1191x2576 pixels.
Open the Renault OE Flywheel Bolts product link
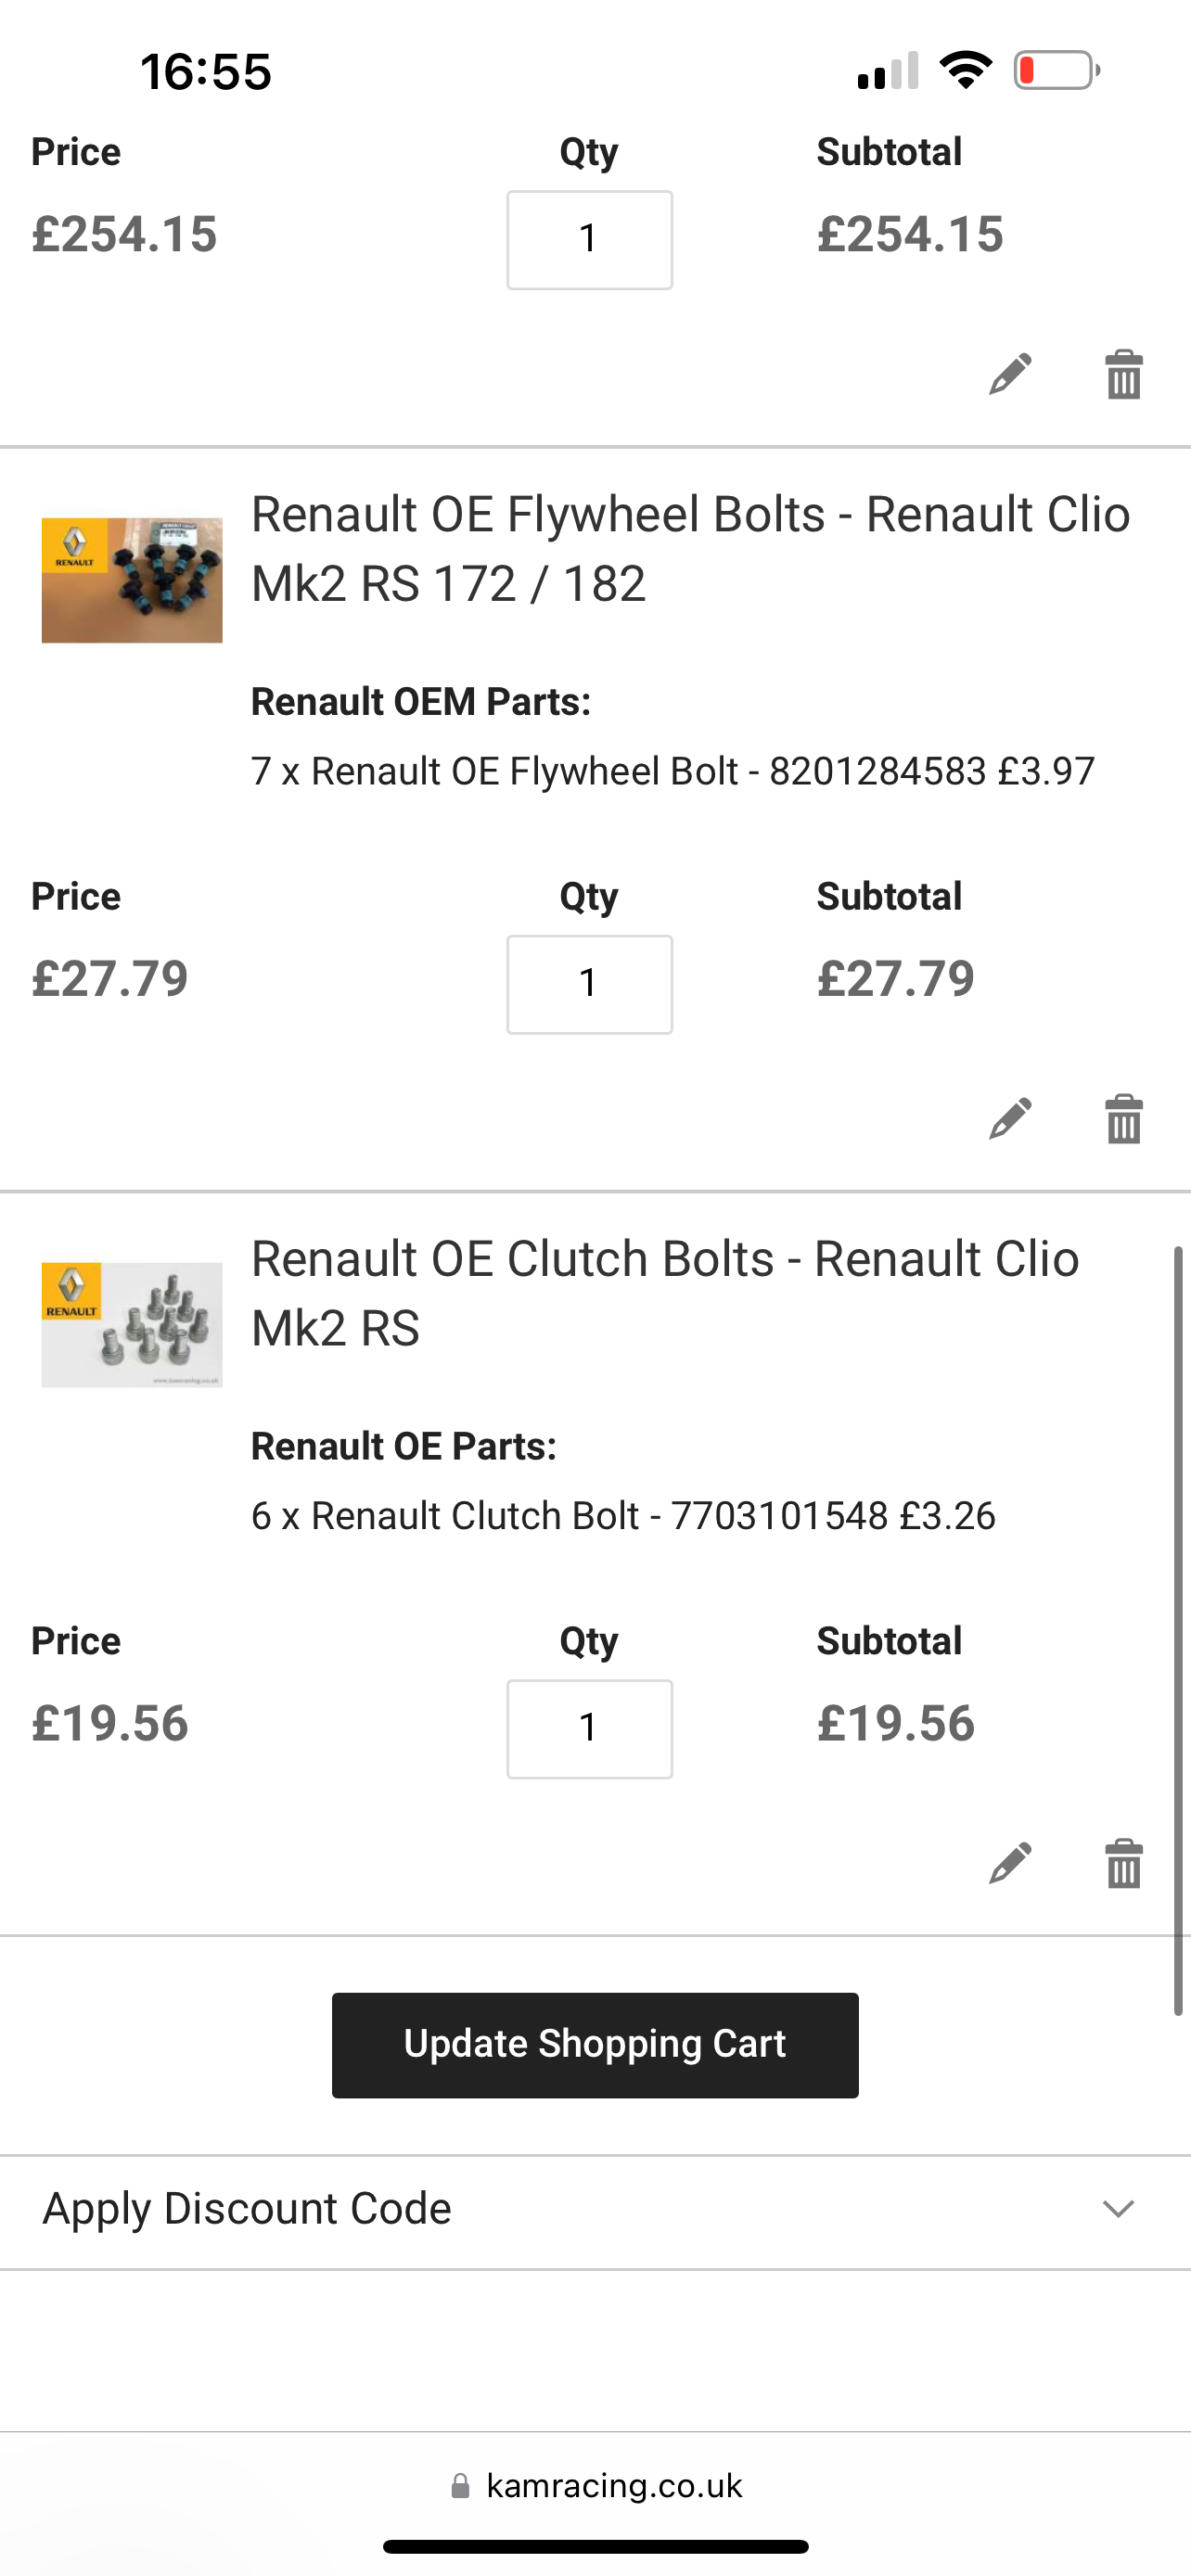(690, 548)
